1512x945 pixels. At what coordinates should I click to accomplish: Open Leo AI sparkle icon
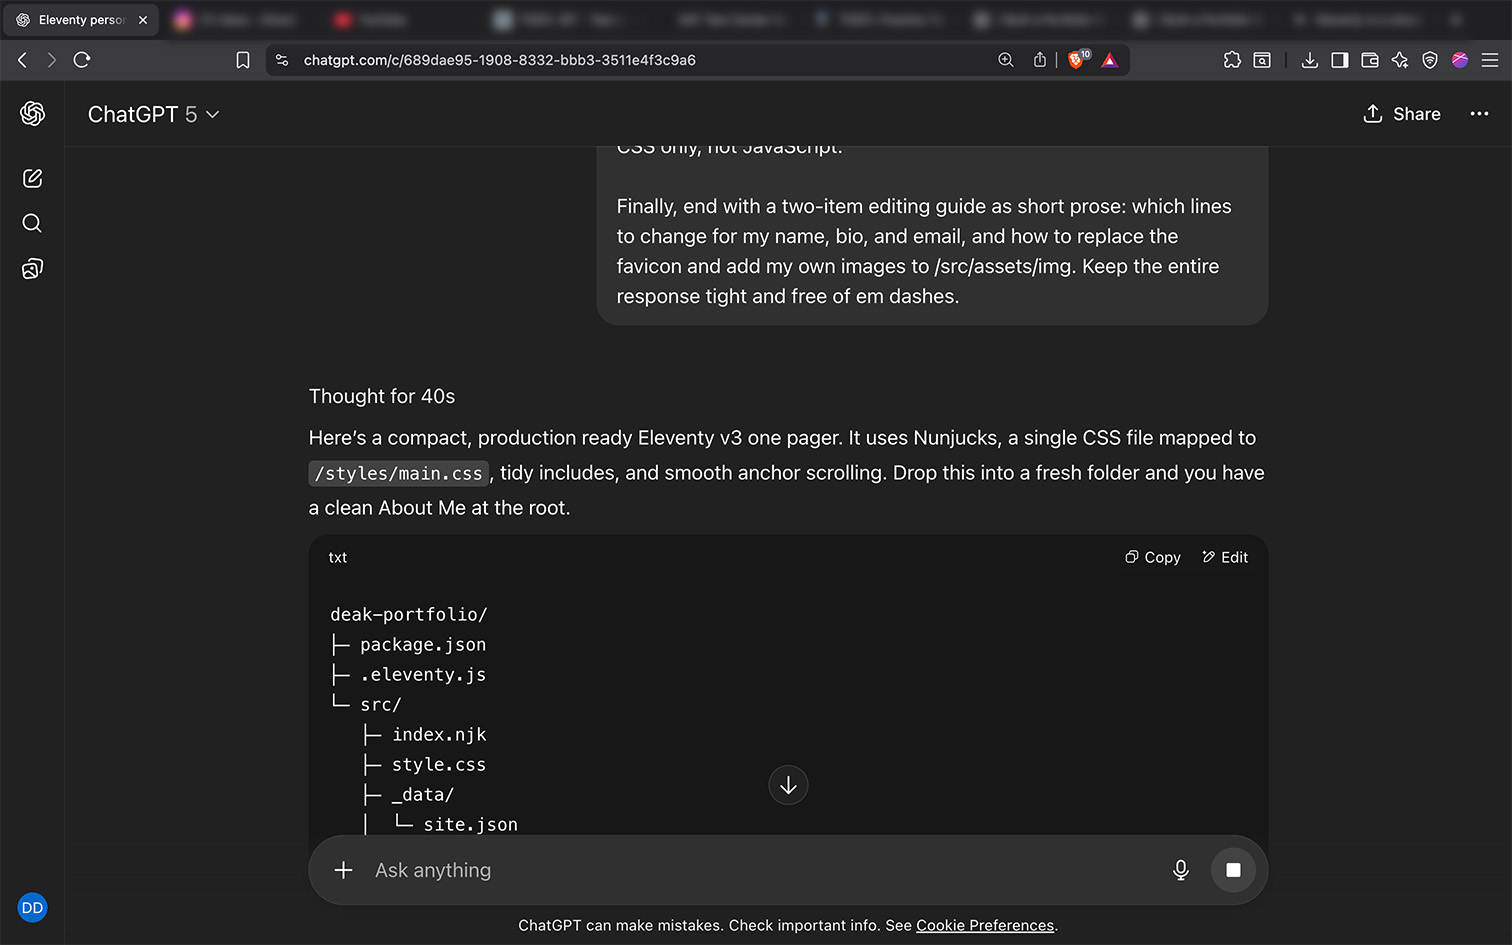point(1400,60)
